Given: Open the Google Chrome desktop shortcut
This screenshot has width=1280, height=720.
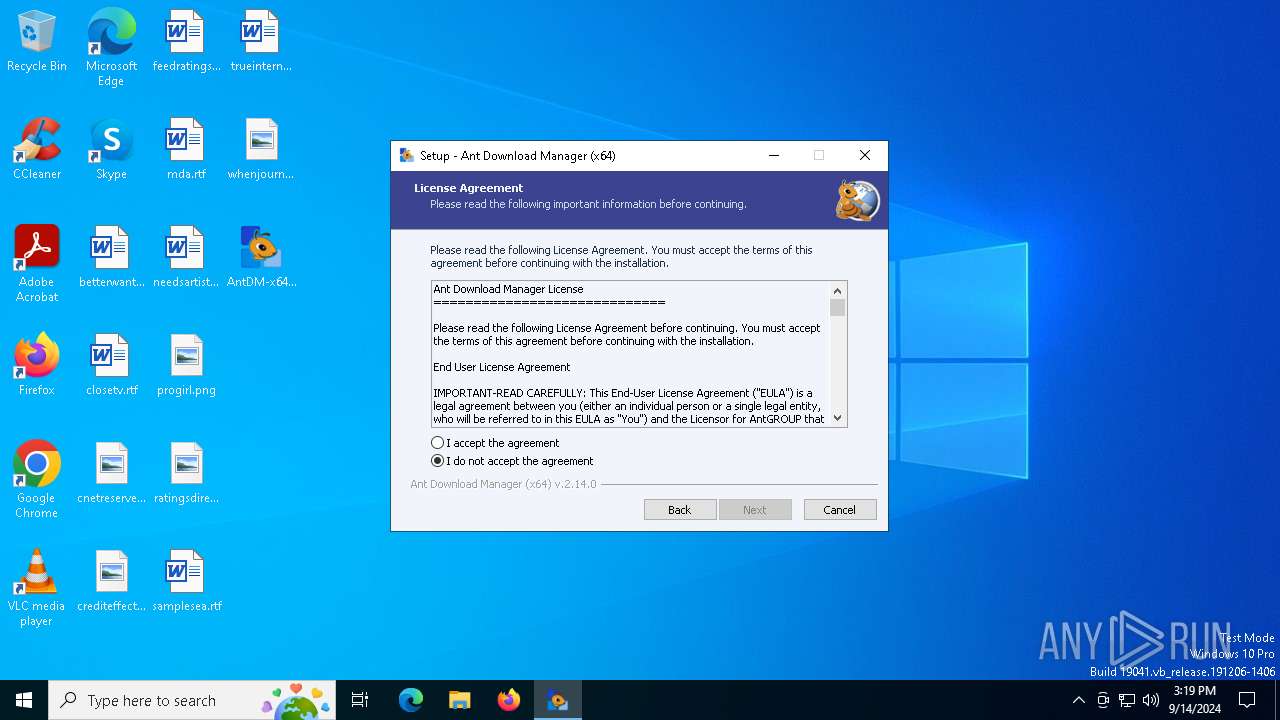Looking at the screenshot, I should coord(37,480).
